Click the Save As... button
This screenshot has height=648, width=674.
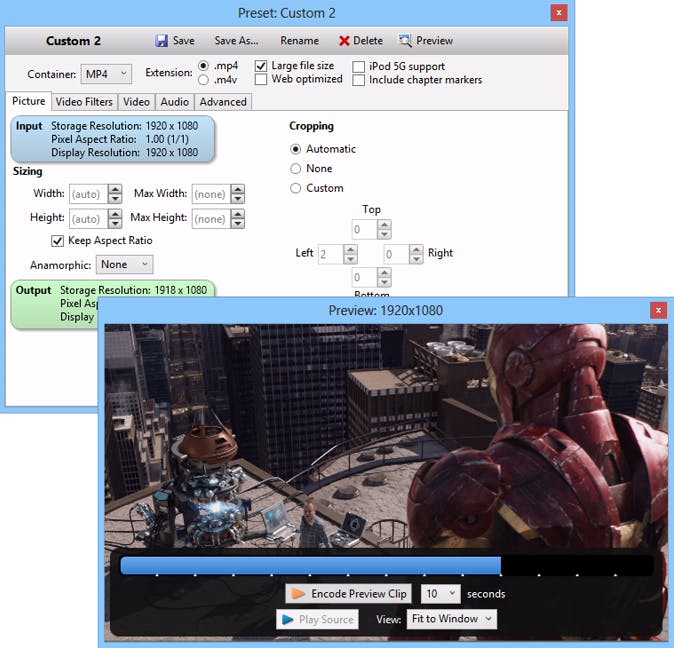pos(236,41)
